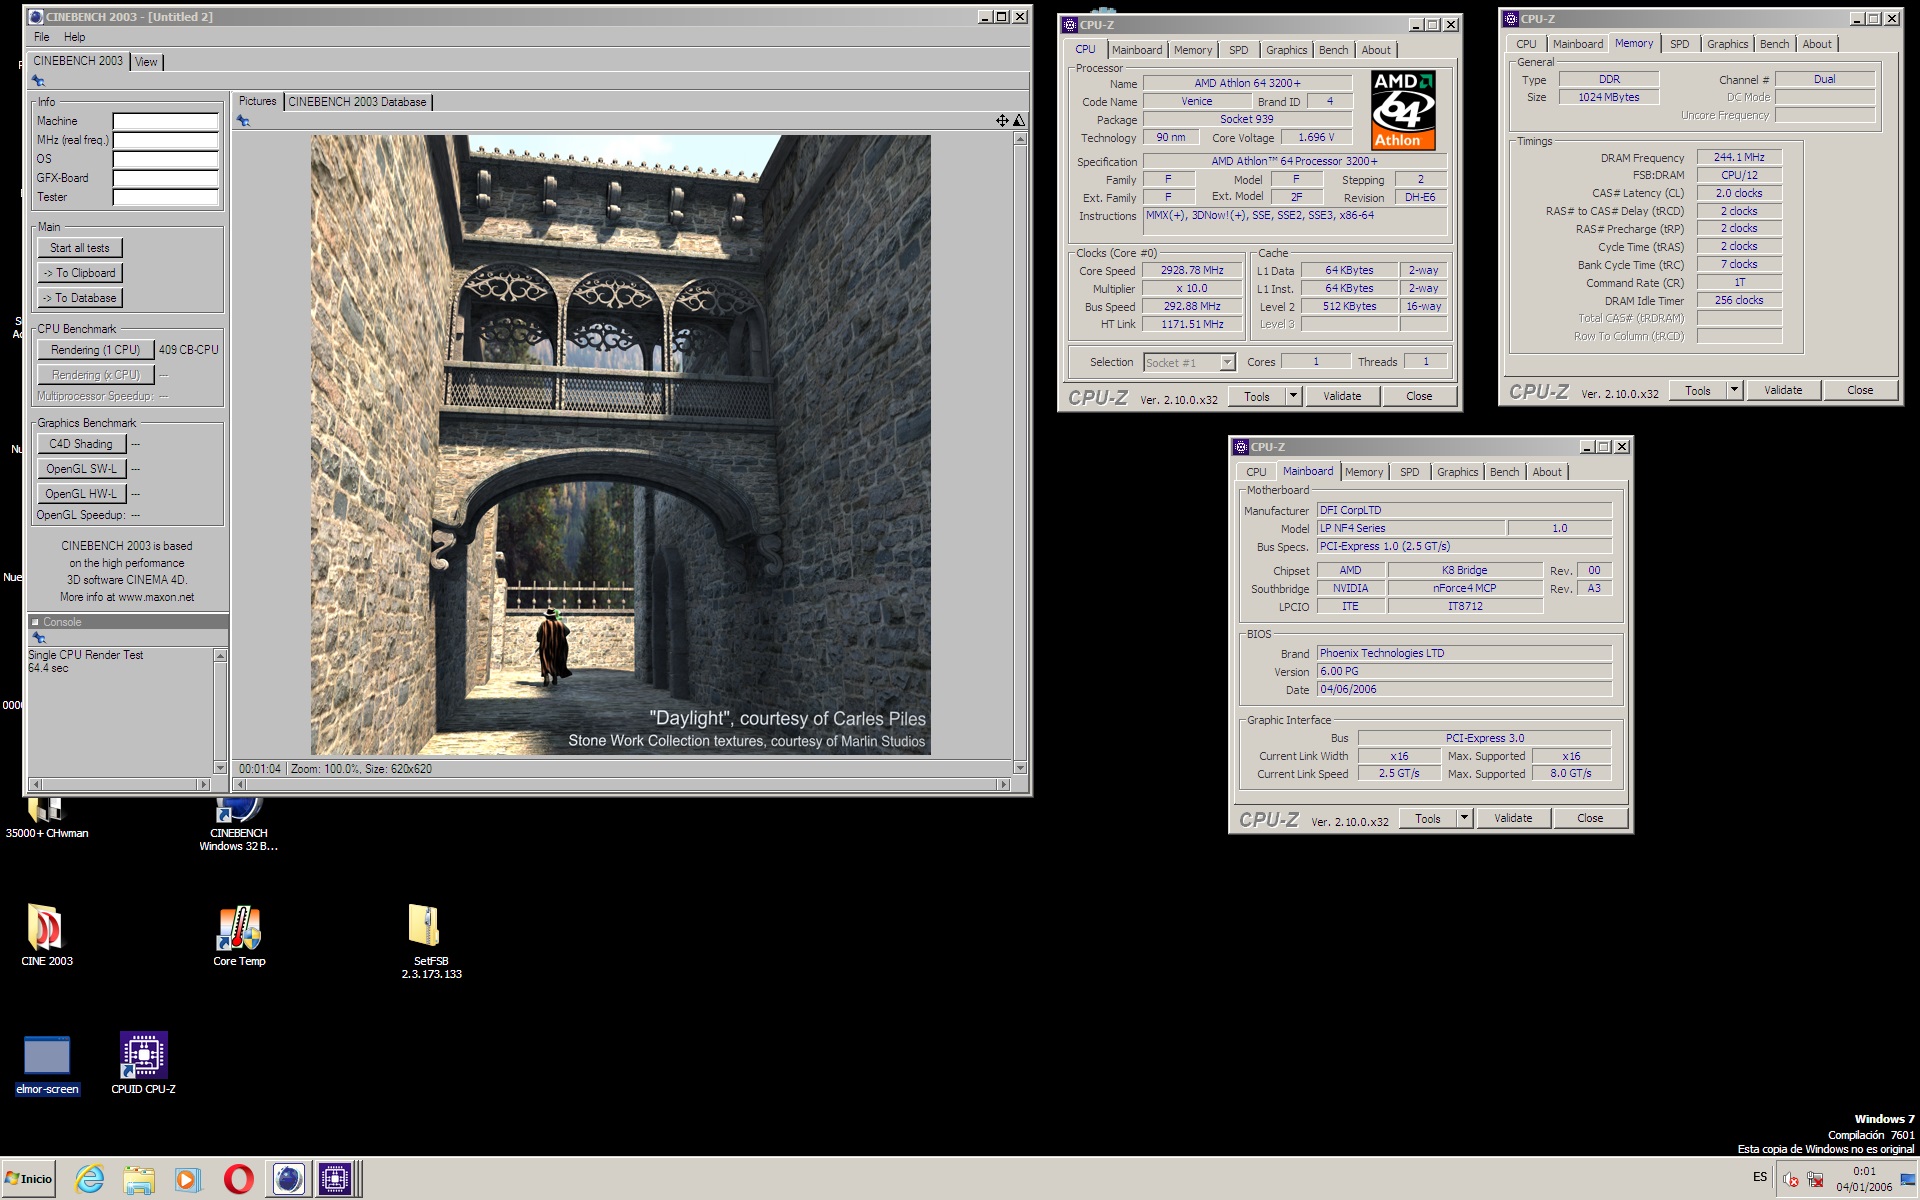Run the OpenGL HW-L benchmark
This screenshot has width=1920, height=1200.
[x=82, y=494]
